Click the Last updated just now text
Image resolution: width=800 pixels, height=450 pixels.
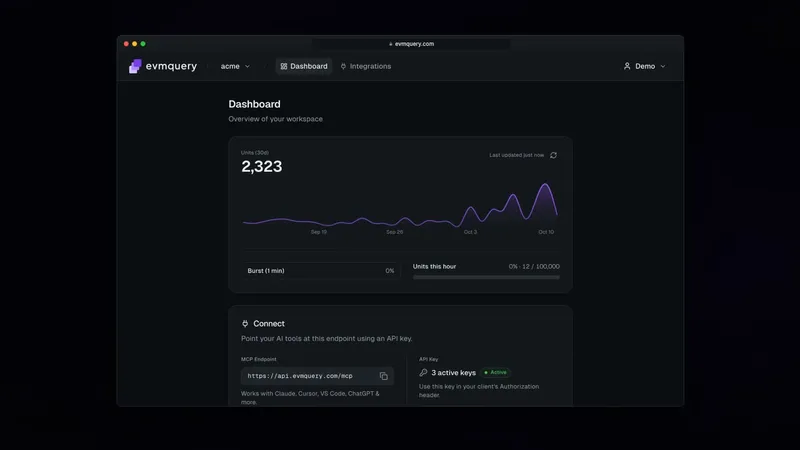[516, 155]
